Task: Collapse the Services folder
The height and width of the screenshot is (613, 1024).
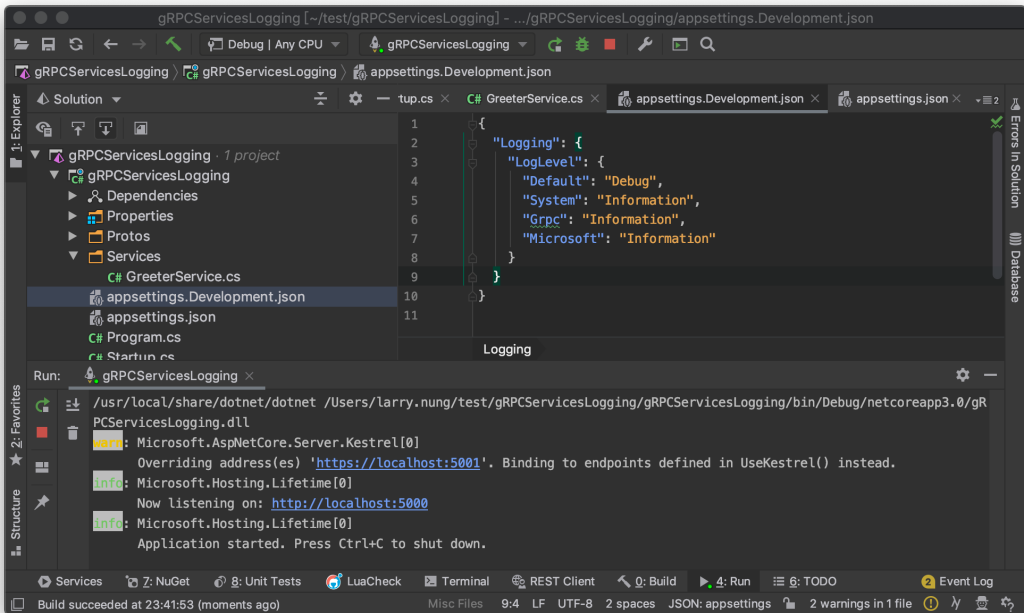Action: tap(73, 256)
